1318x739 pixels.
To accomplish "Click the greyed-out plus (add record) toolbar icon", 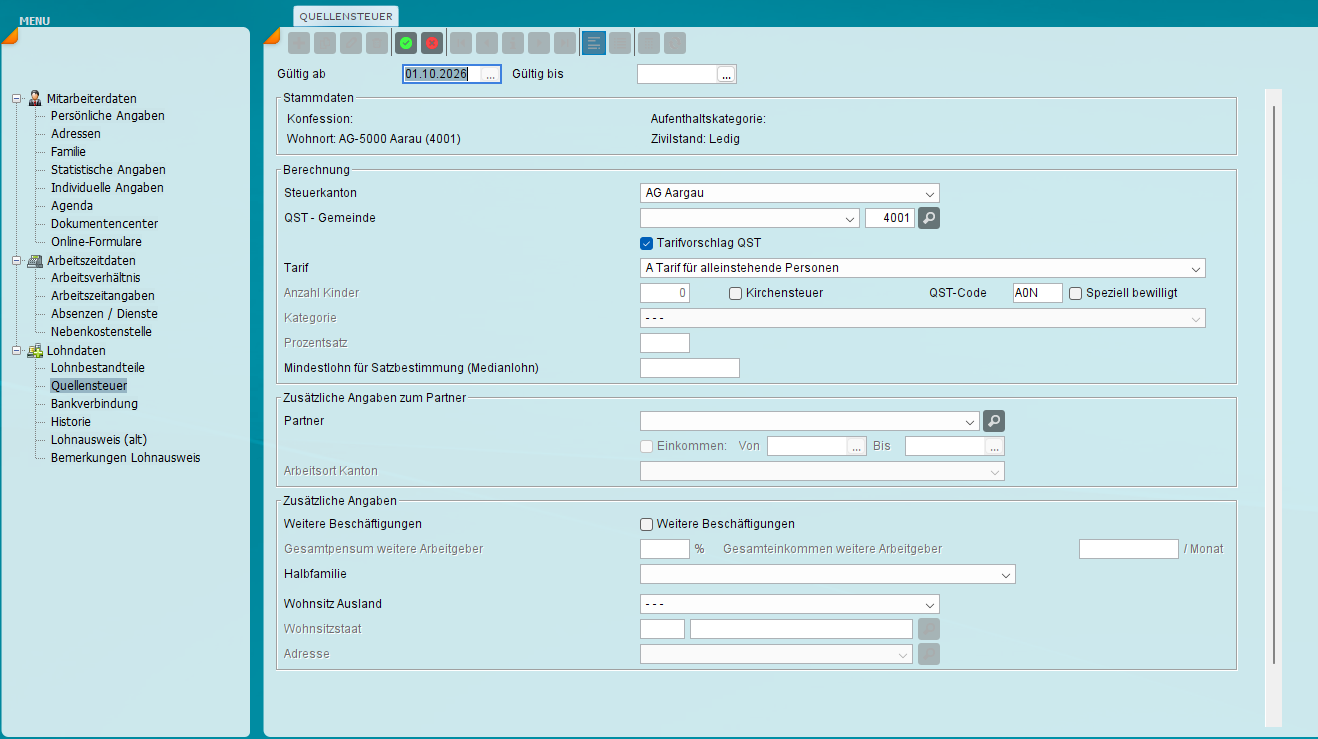I will point(299,43).
